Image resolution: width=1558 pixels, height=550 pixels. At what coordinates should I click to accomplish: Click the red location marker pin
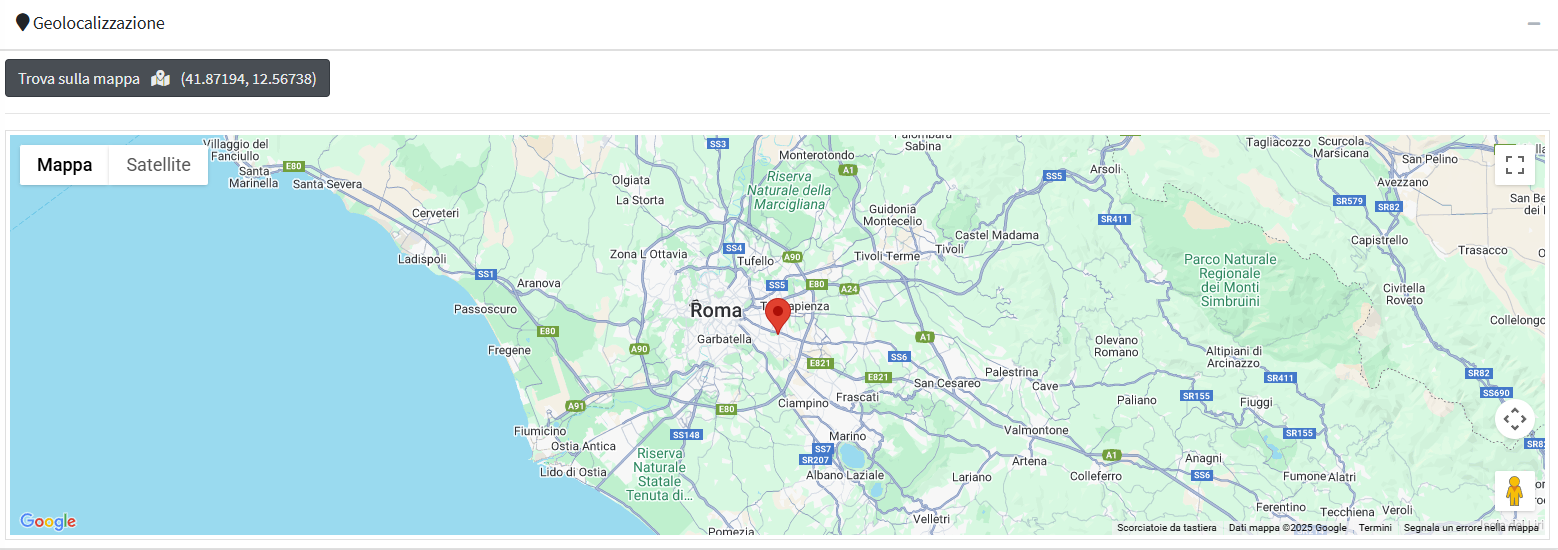(778, 315)
